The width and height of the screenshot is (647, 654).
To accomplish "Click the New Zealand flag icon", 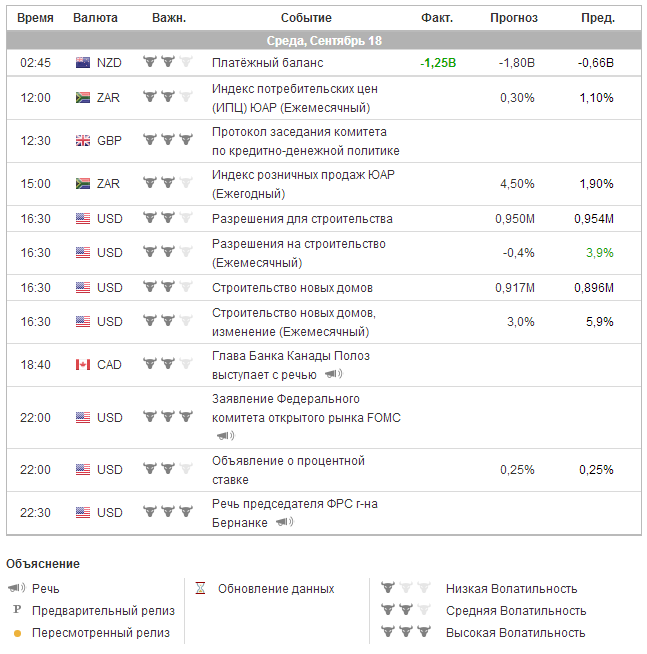I will coord(84,62).
